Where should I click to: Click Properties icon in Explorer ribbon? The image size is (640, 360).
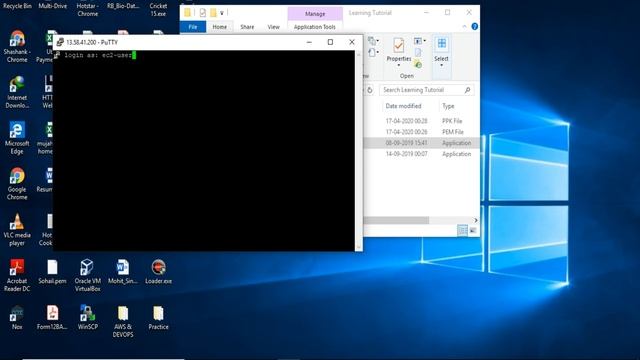coord(399,45)
